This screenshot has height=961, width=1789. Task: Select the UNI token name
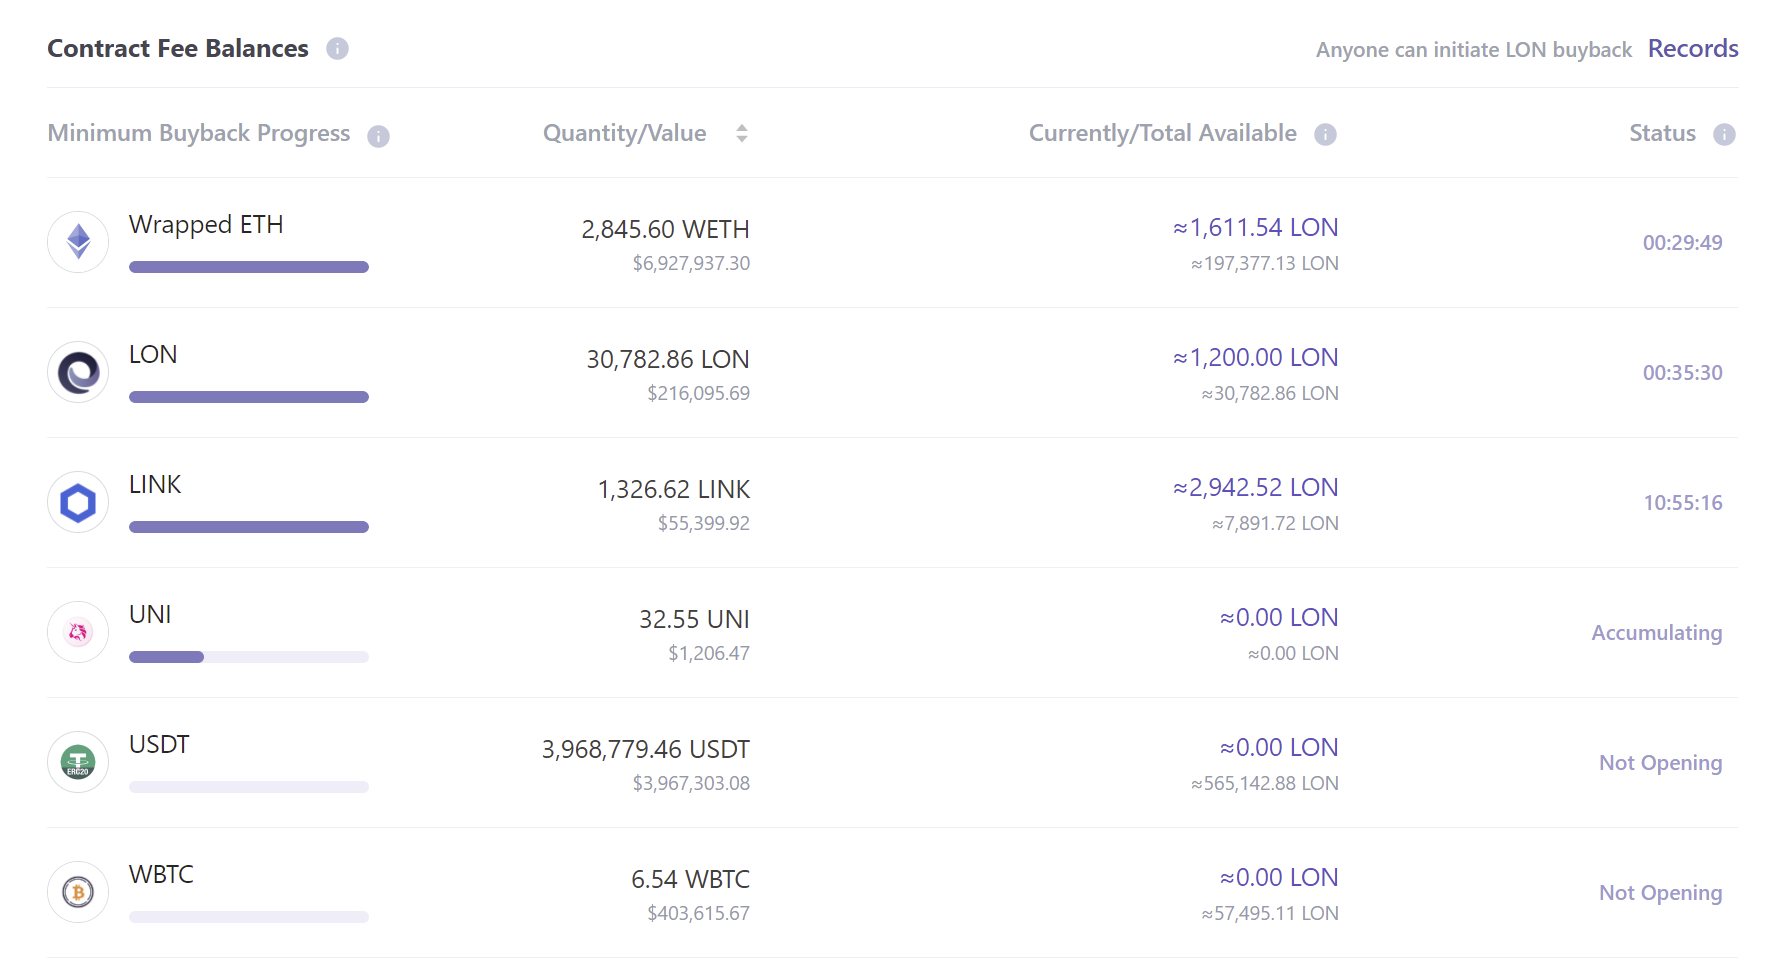click(150, 615)
